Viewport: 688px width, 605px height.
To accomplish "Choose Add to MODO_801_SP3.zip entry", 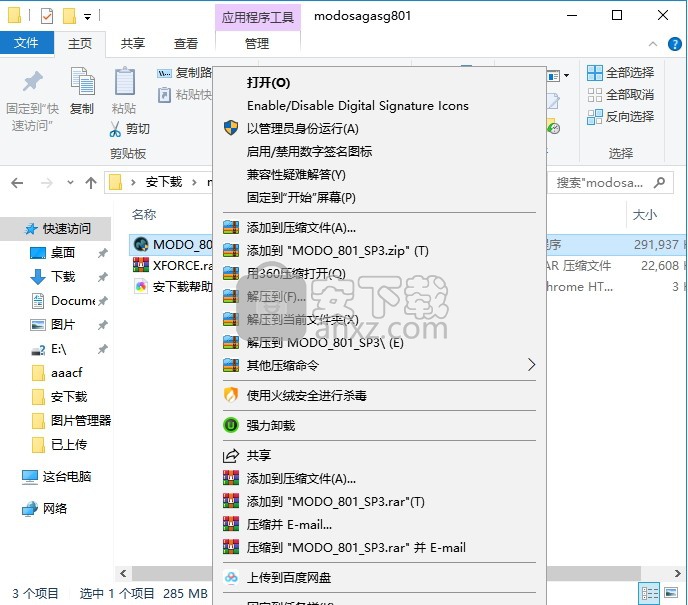I will (x=380, y=251).
